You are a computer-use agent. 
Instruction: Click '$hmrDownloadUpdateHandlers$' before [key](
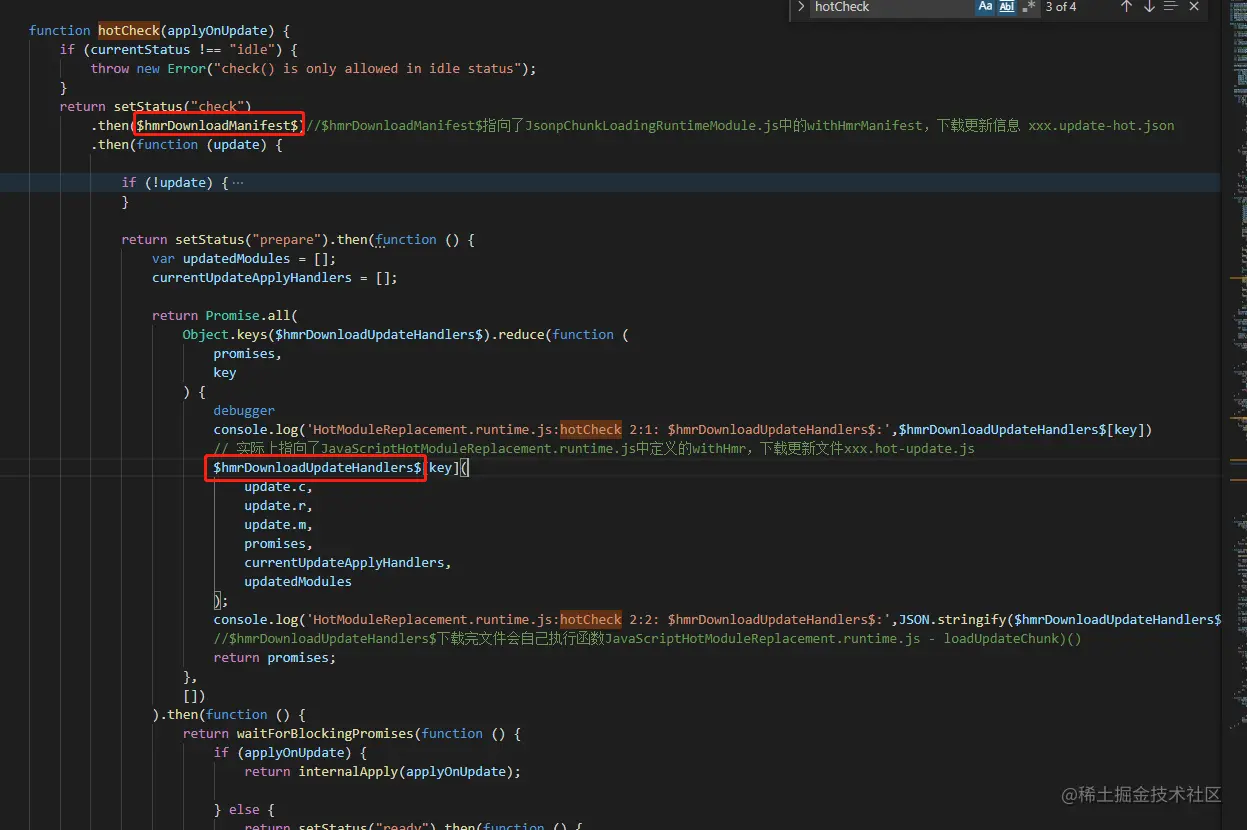pos(317,468)
